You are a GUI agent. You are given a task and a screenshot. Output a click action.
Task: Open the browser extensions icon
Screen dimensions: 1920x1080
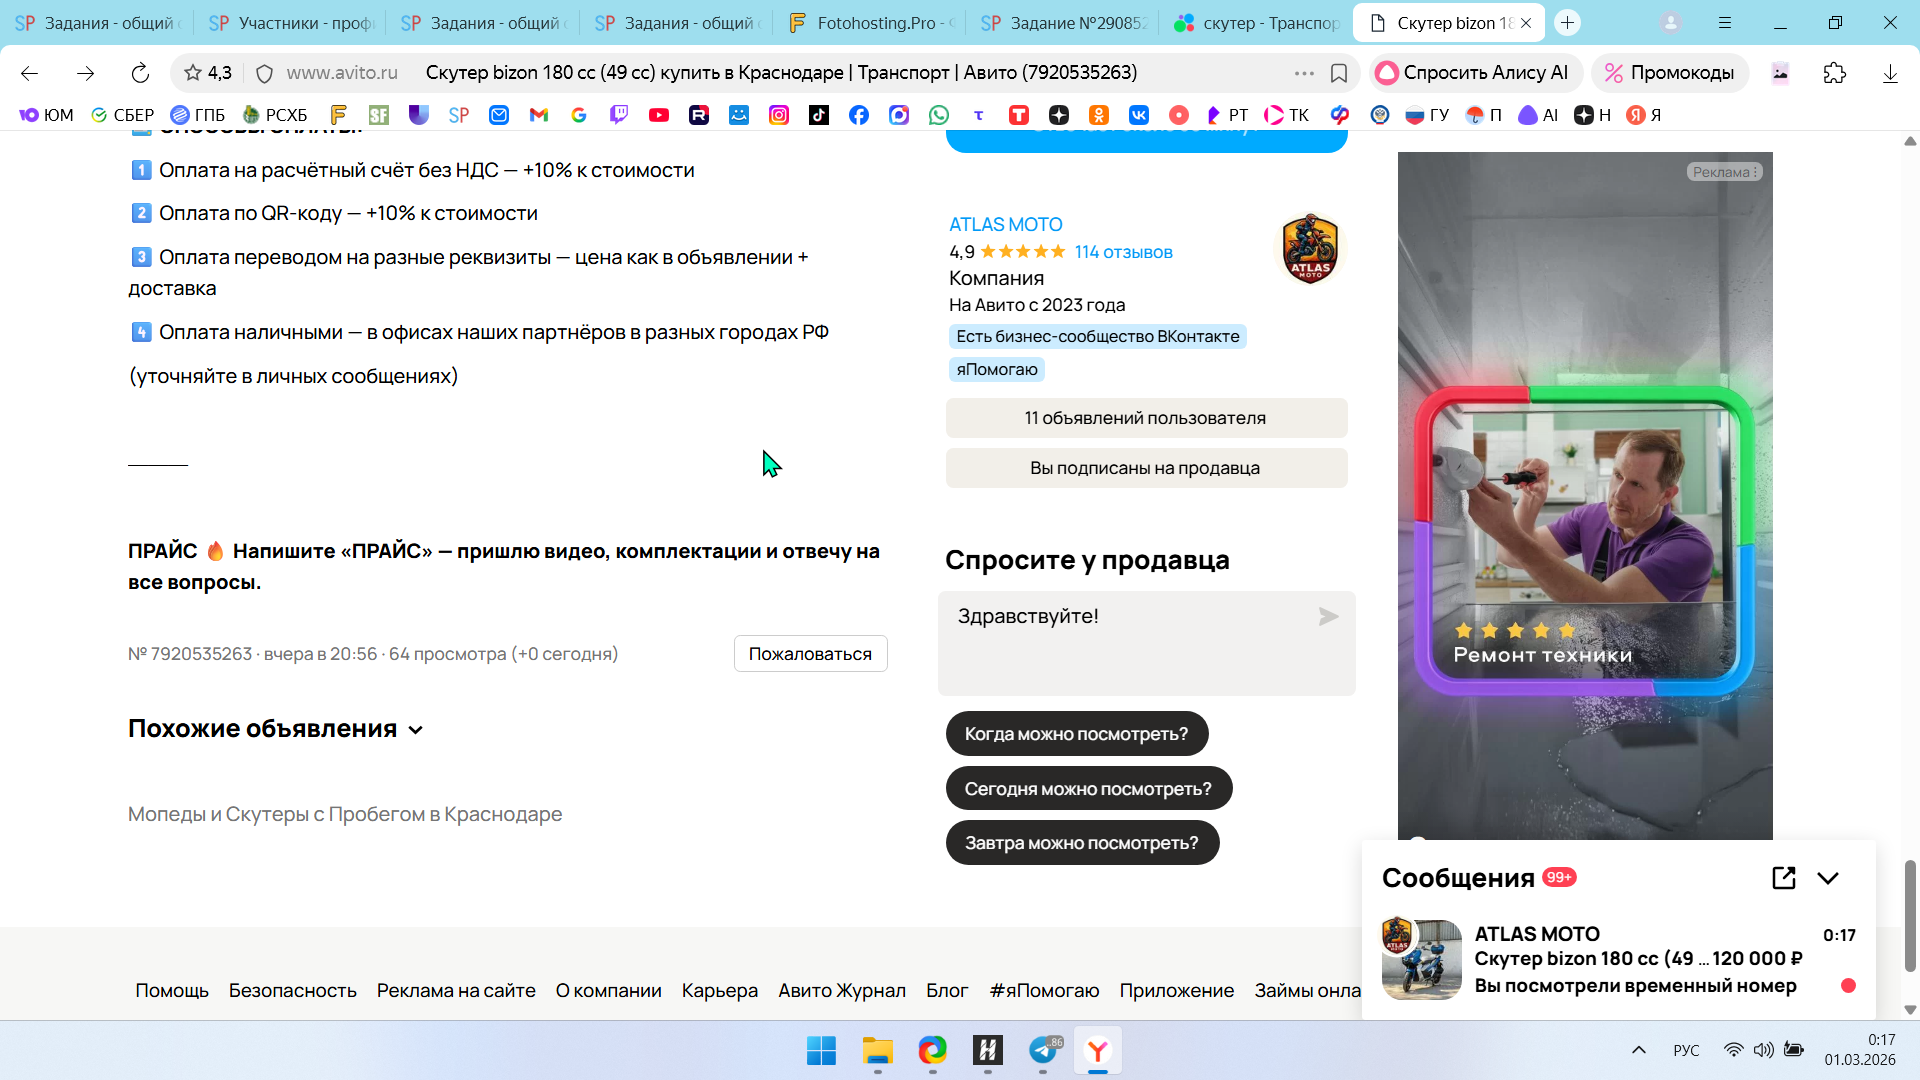click(1834, 73)
